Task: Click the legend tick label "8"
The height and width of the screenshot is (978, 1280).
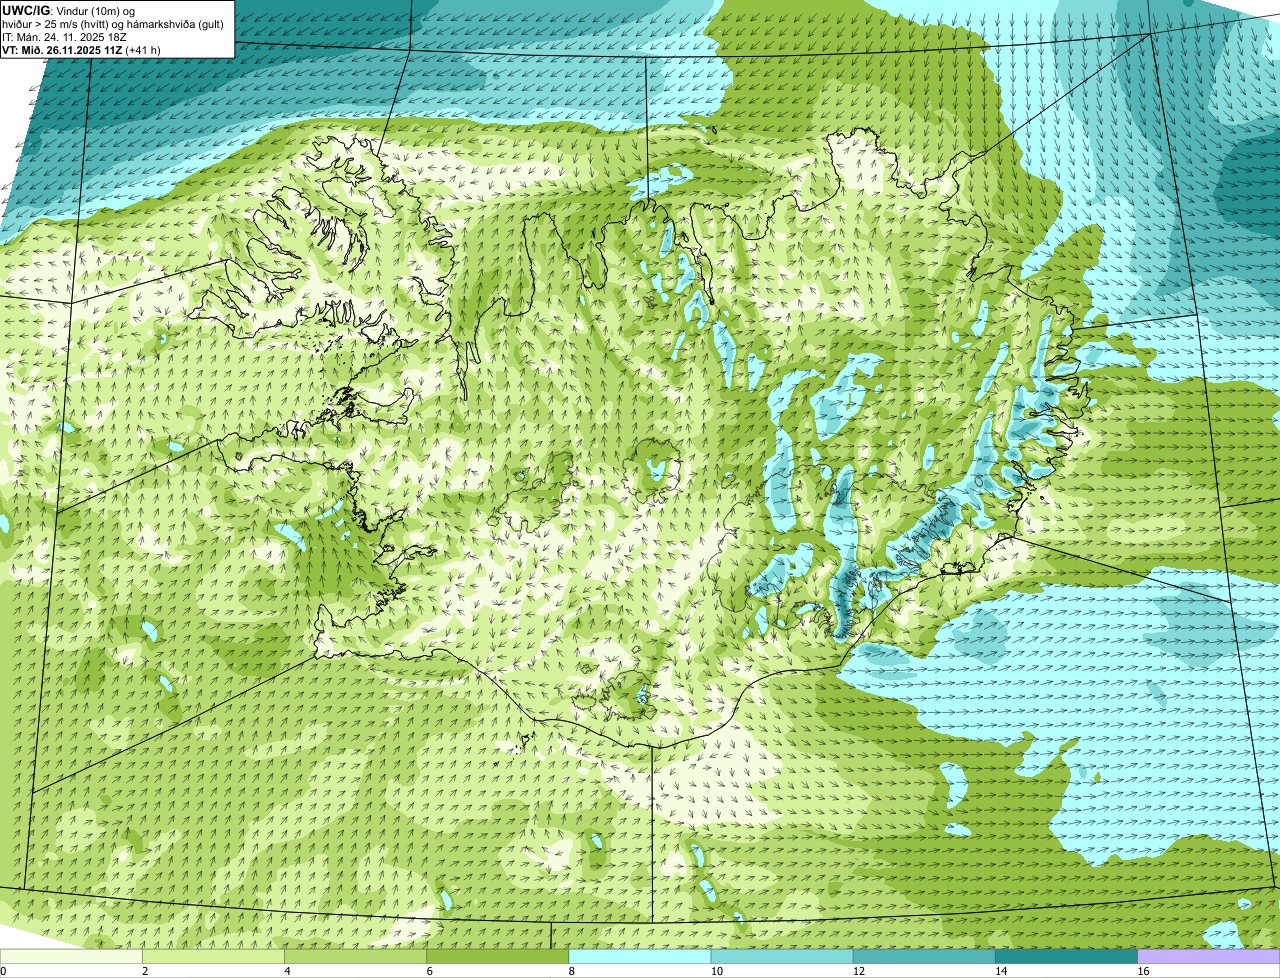Action: 571,971
